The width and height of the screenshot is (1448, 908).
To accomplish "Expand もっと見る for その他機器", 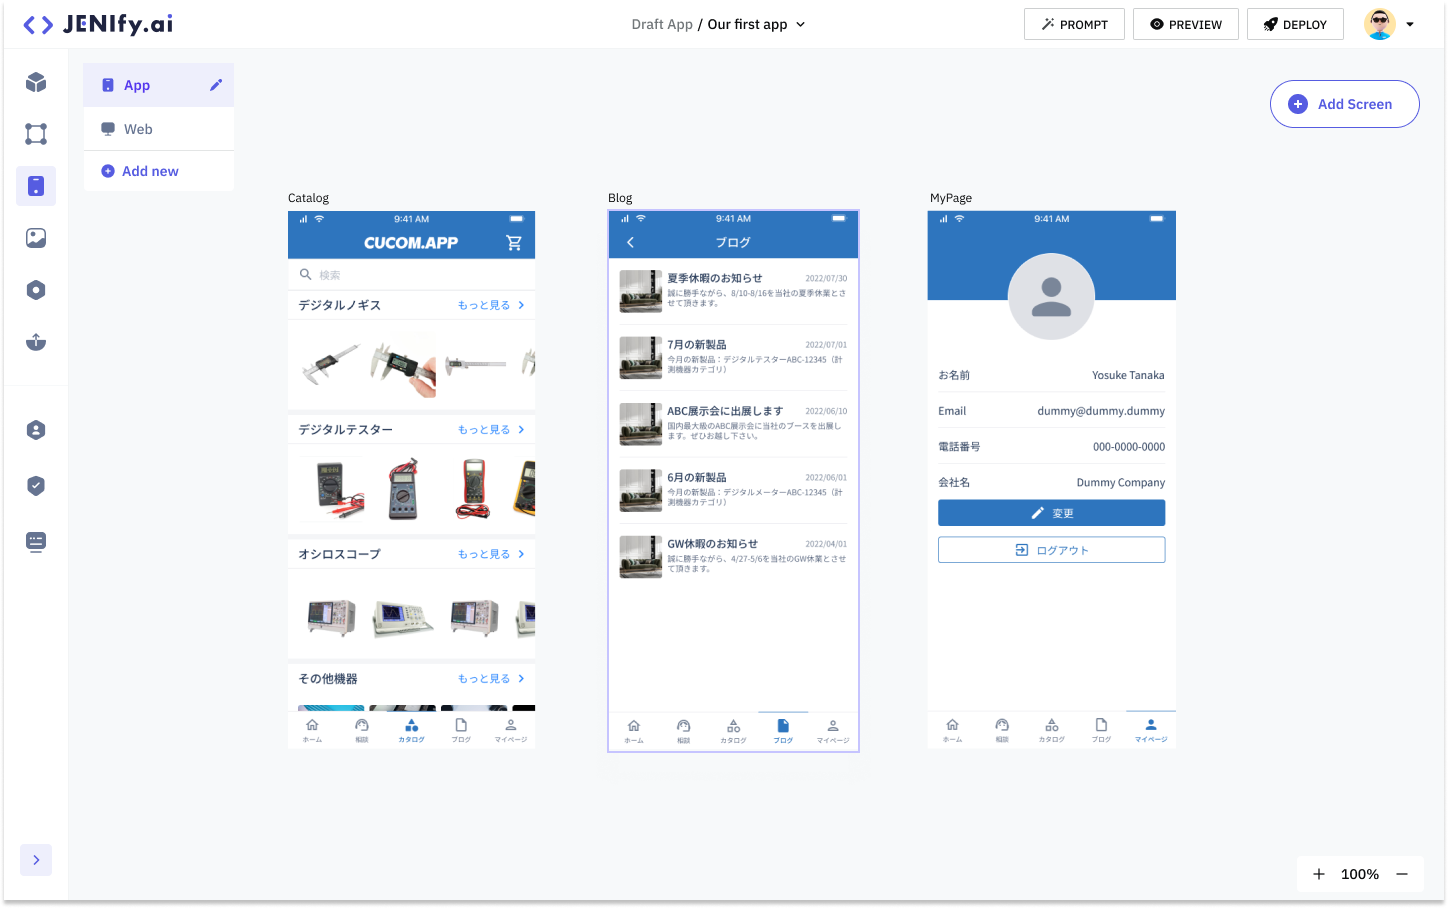I will tap(491, 678).
